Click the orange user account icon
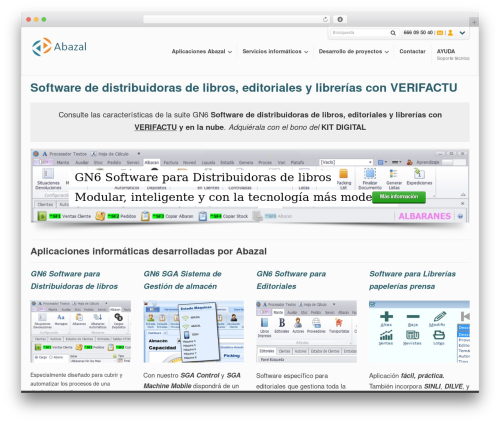Screen dimensions: 500x423 [x=450, y=33]
